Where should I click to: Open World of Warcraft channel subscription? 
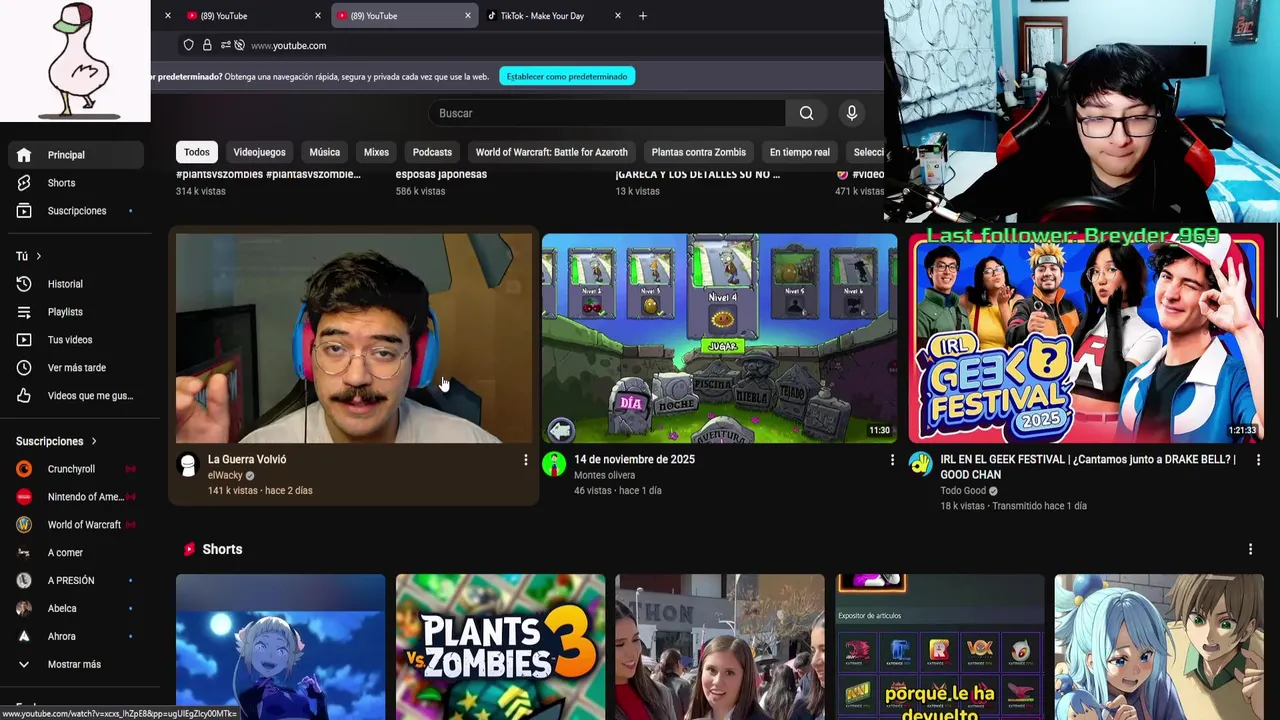76,525
